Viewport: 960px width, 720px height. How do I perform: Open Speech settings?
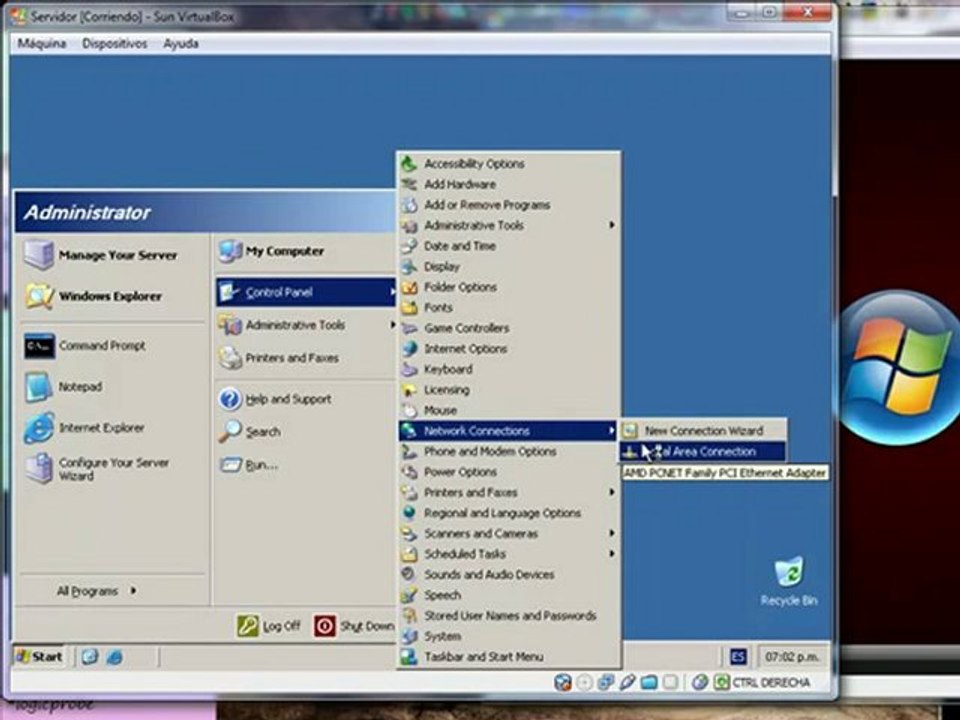[x=509, y=594]
